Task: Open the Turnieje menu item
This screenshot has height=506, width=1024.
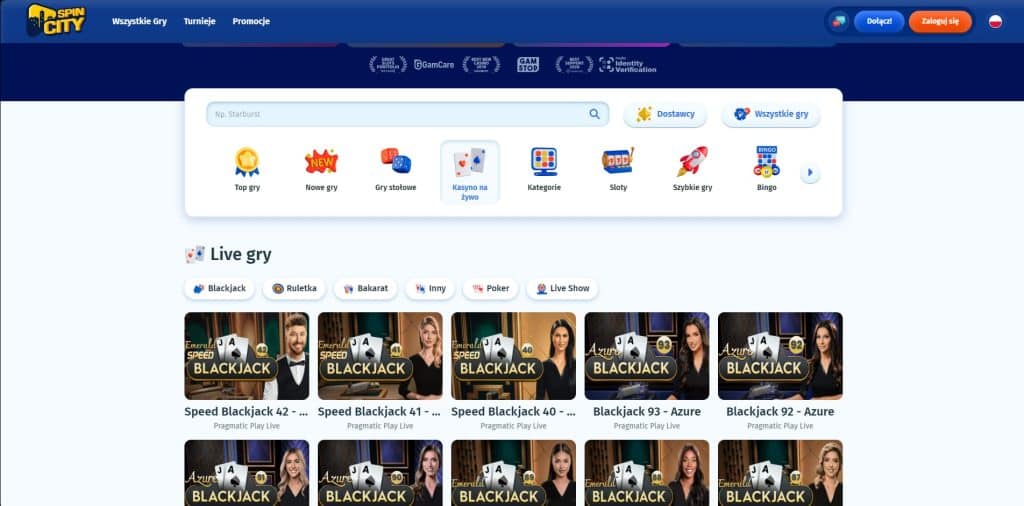Action: coord(199,21)
